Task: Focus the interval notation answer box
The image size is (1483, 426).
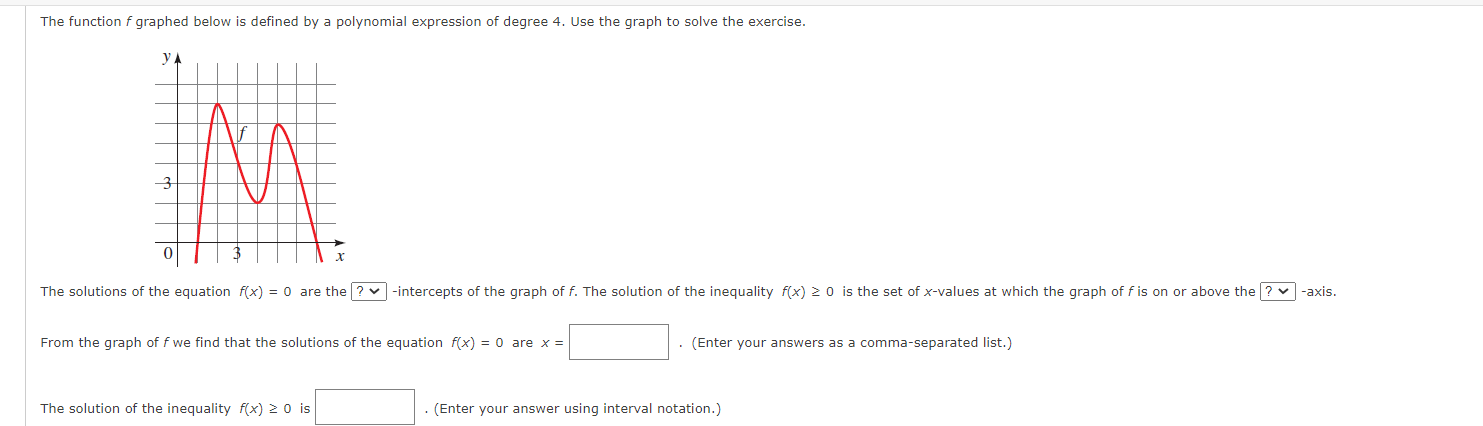Action: (x=365, y=407)
